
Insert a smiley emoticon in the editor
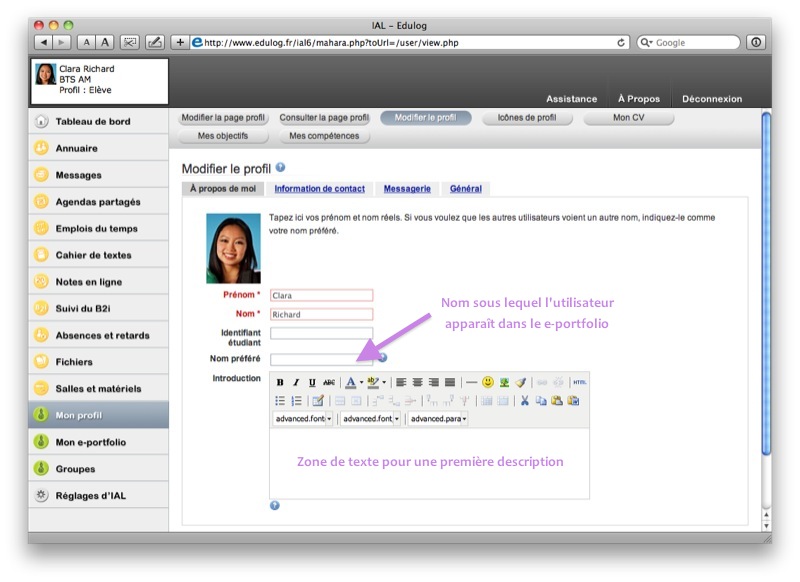(x=488, y=382)
